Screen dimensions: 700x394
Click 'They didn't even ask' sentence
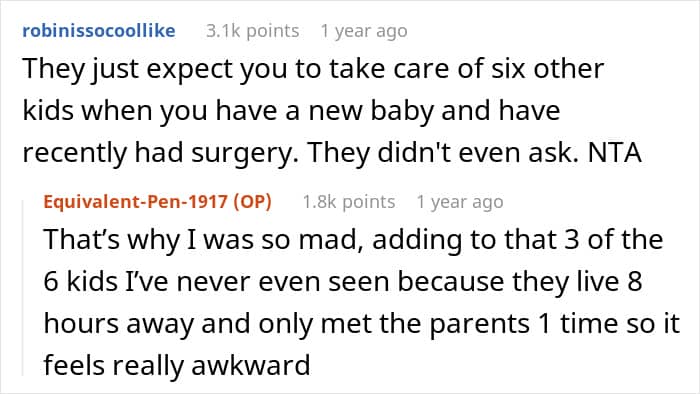(x=446, y=152)
